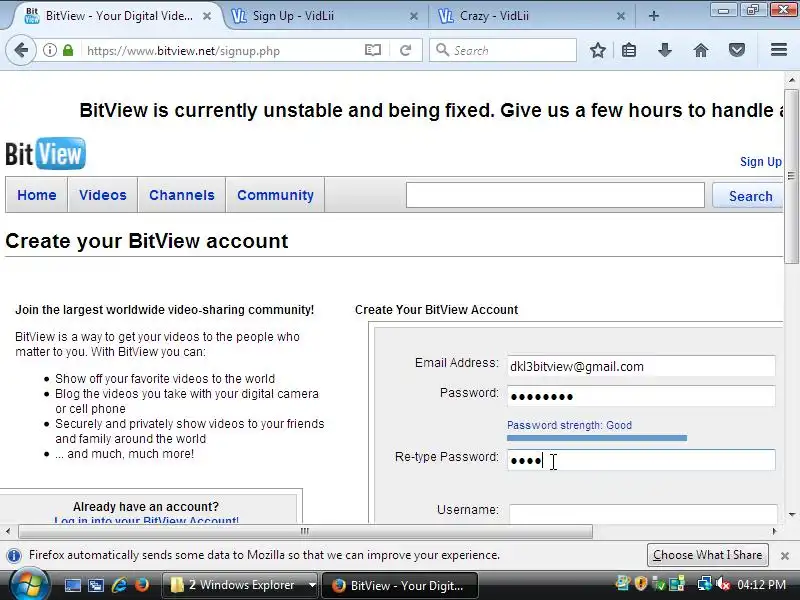
Task: Click the info icon in Firefox notification bar
Action: point(14,555)
